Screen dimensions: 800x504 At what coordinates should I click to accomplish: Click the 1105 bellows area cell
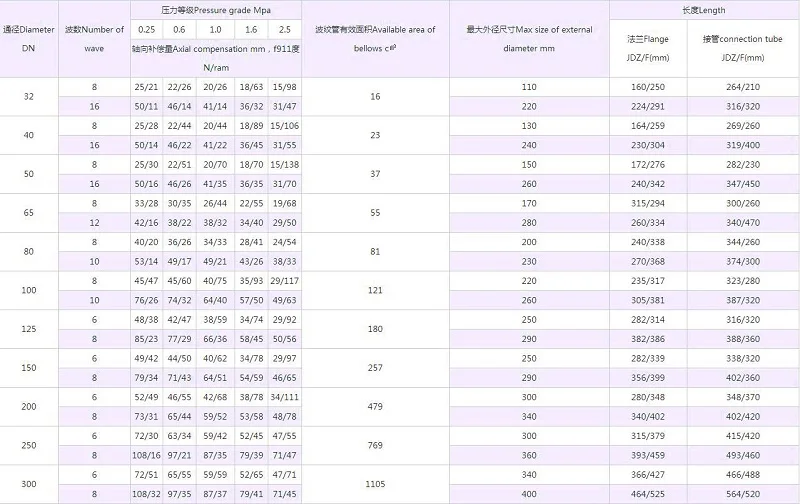coord(375,484)
